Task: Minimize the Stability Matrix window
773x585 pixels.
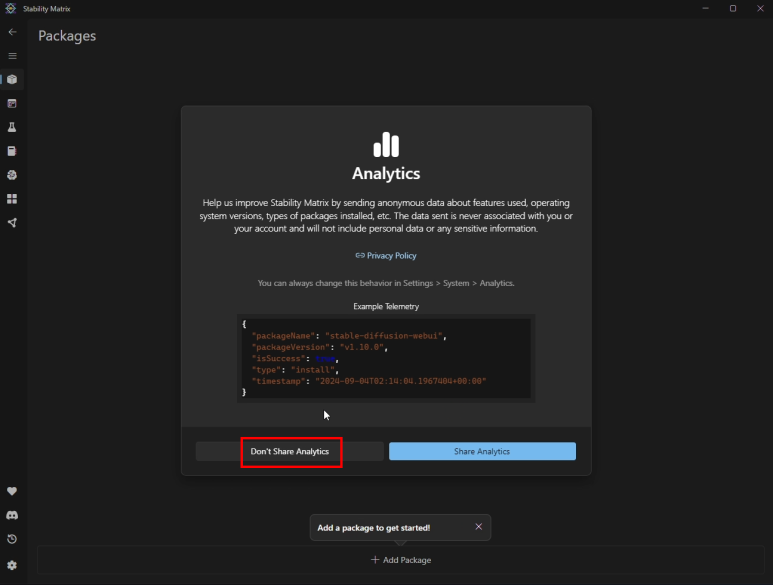Action: click(705, 8)
